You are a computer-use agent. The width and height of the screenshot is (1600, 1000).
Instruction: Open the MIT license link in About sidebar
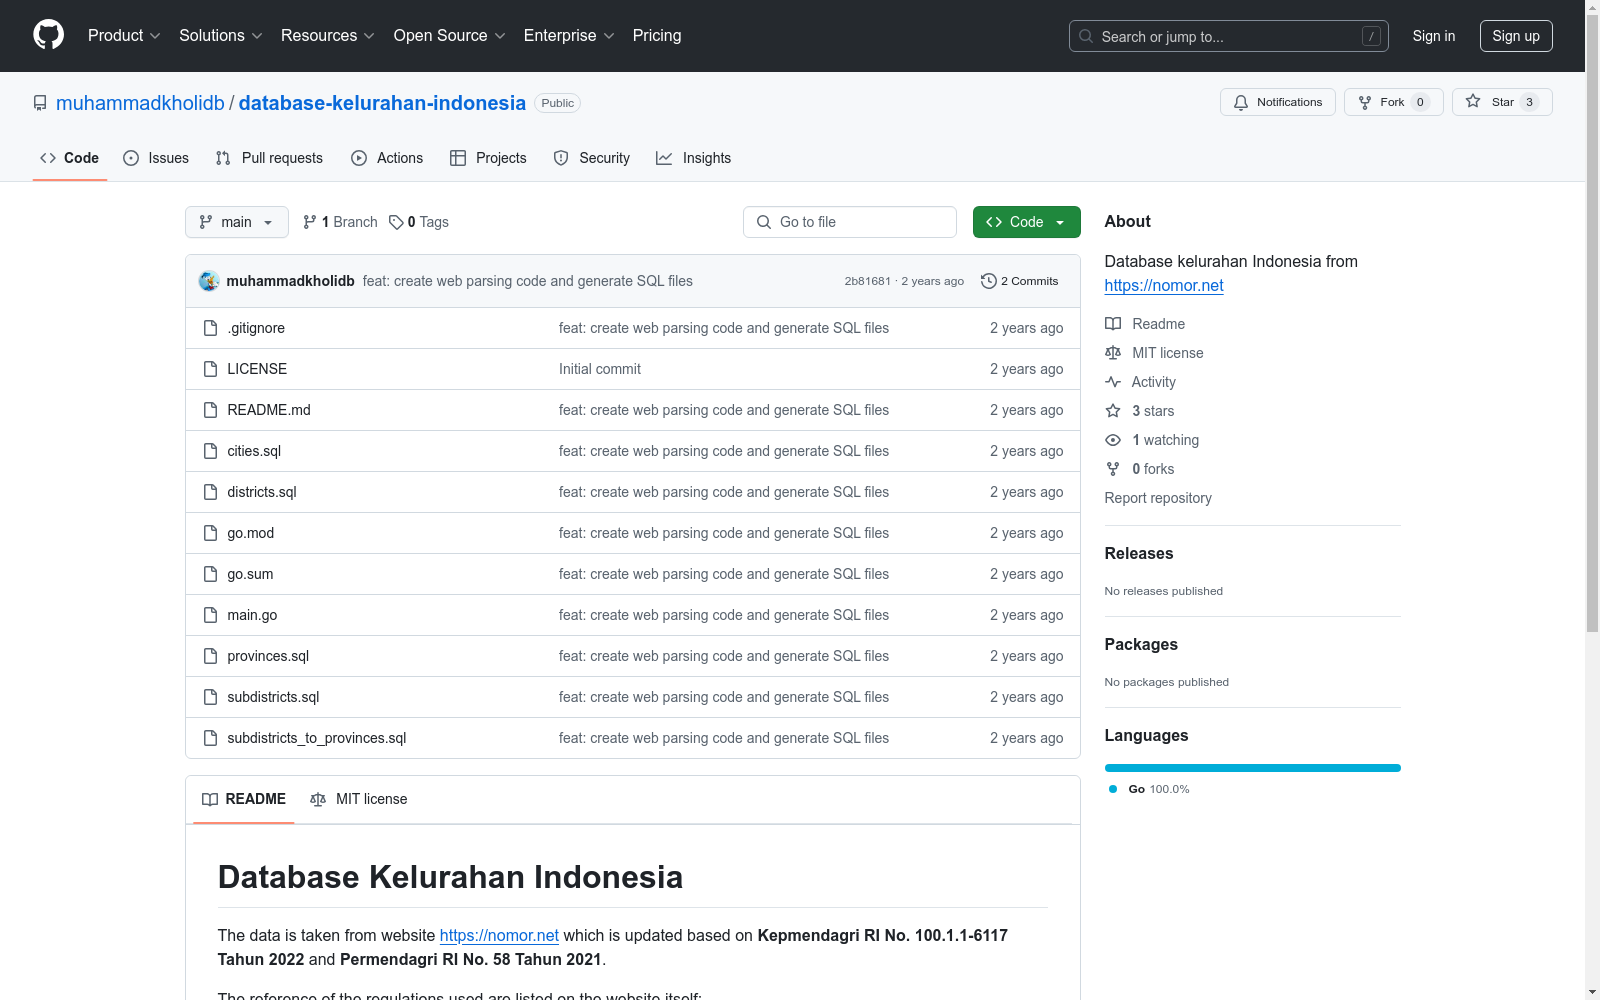(1154, 353)
